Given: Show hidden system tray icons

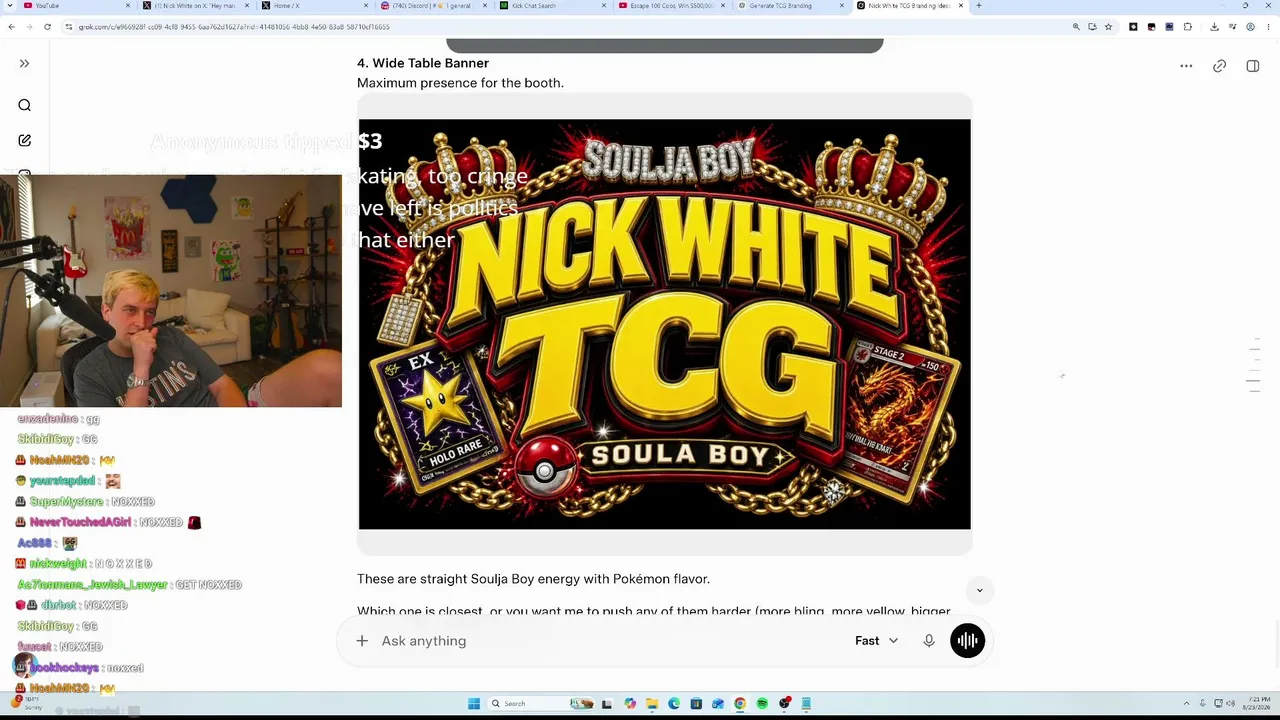Looking at the screenshot, I should pyautogui.click(x=1187, y=704).
